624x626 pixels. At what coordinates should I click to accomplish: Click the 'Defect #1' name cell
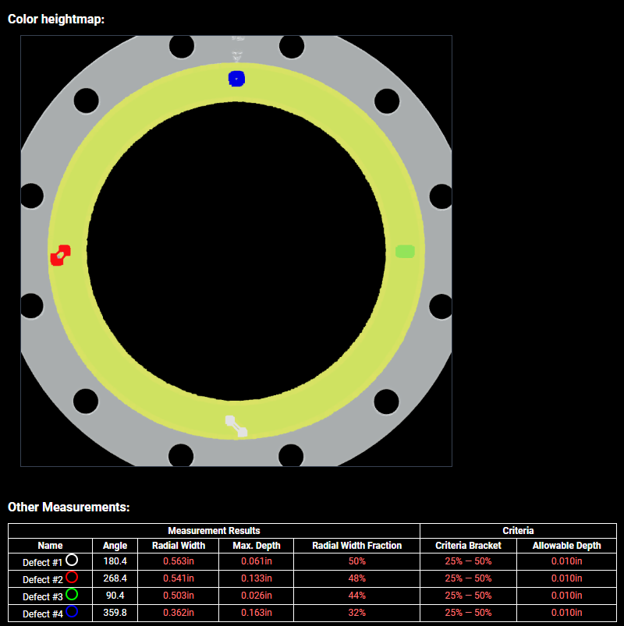coord(50,562)
